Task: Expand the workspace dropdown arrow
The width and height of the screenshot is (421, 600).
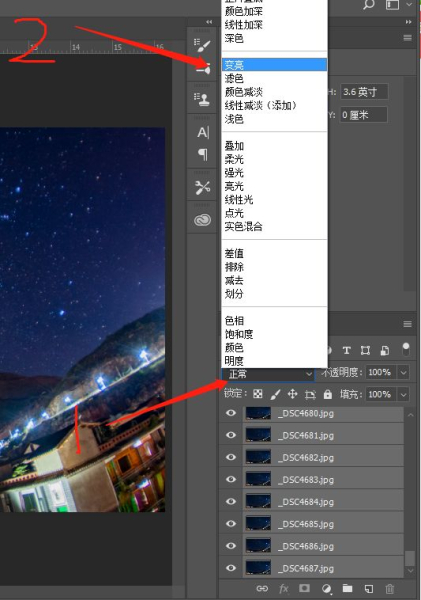Action: pos(409,5)
